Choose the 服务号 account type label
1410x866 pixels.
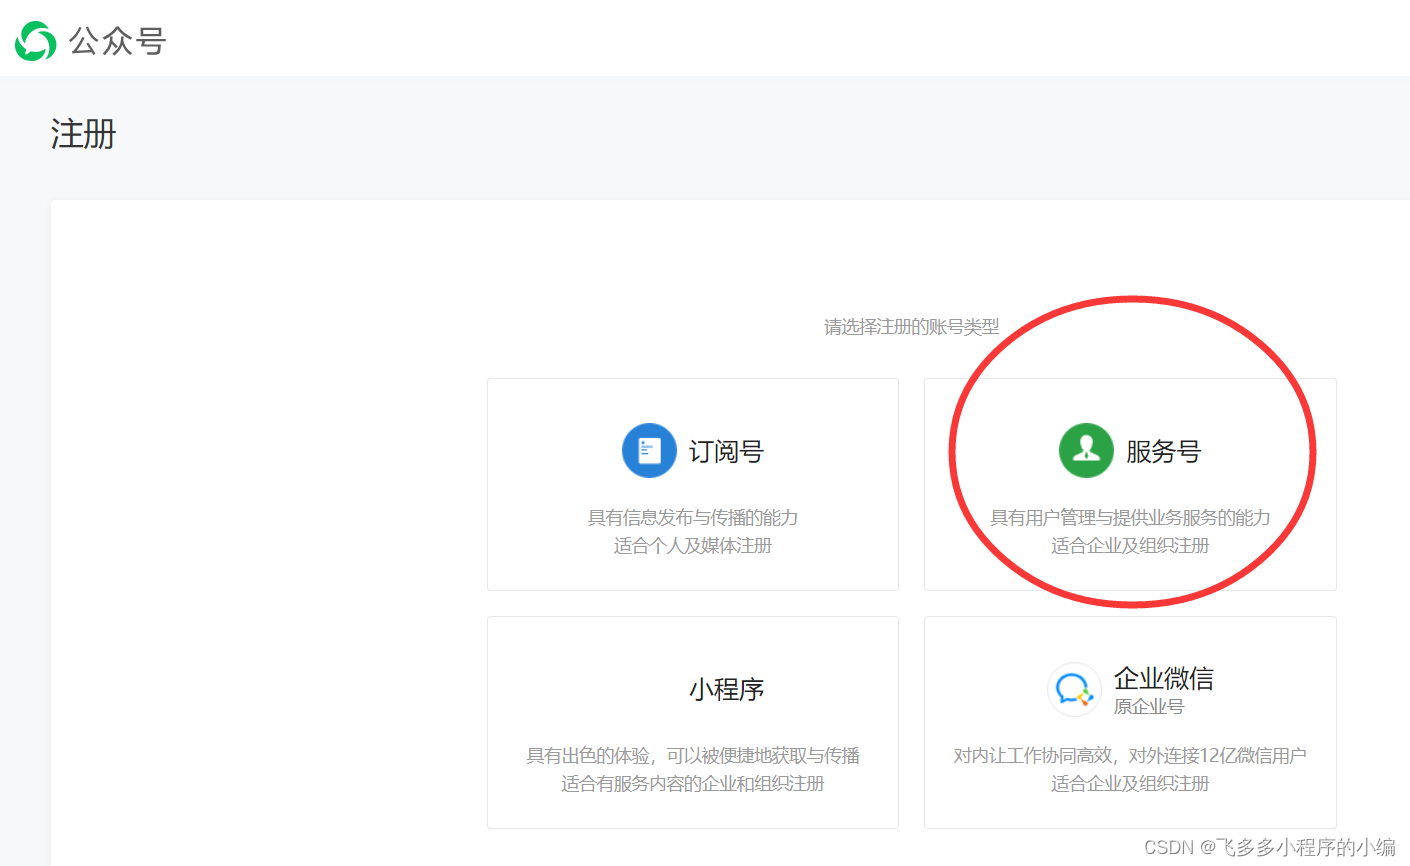[x=1163, y=452]
